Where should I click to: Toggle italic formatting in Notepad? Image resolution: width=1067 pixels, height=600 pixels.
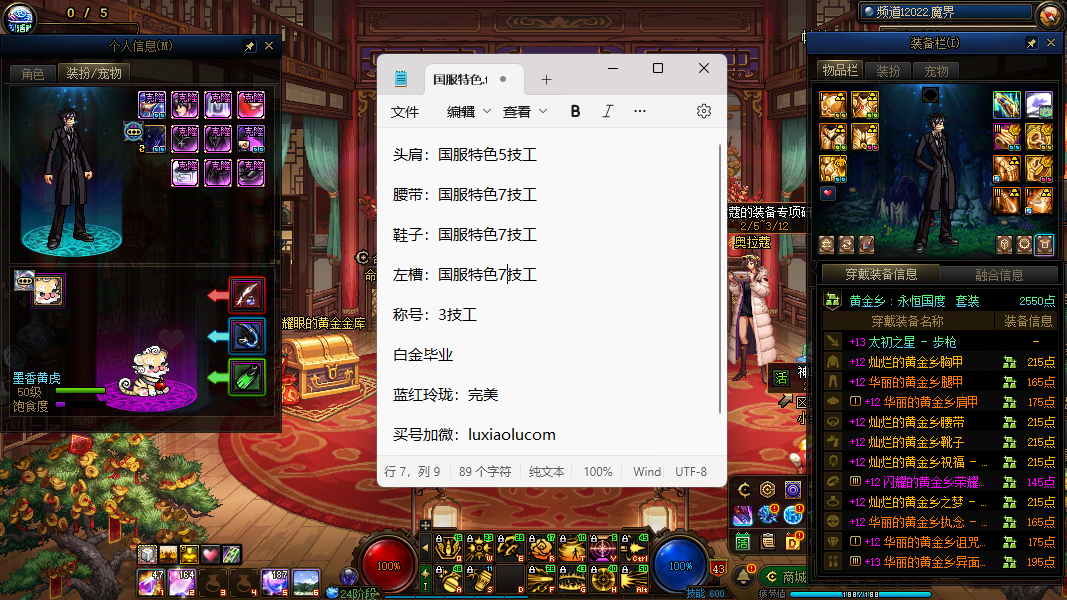click(x=607, y=111)
